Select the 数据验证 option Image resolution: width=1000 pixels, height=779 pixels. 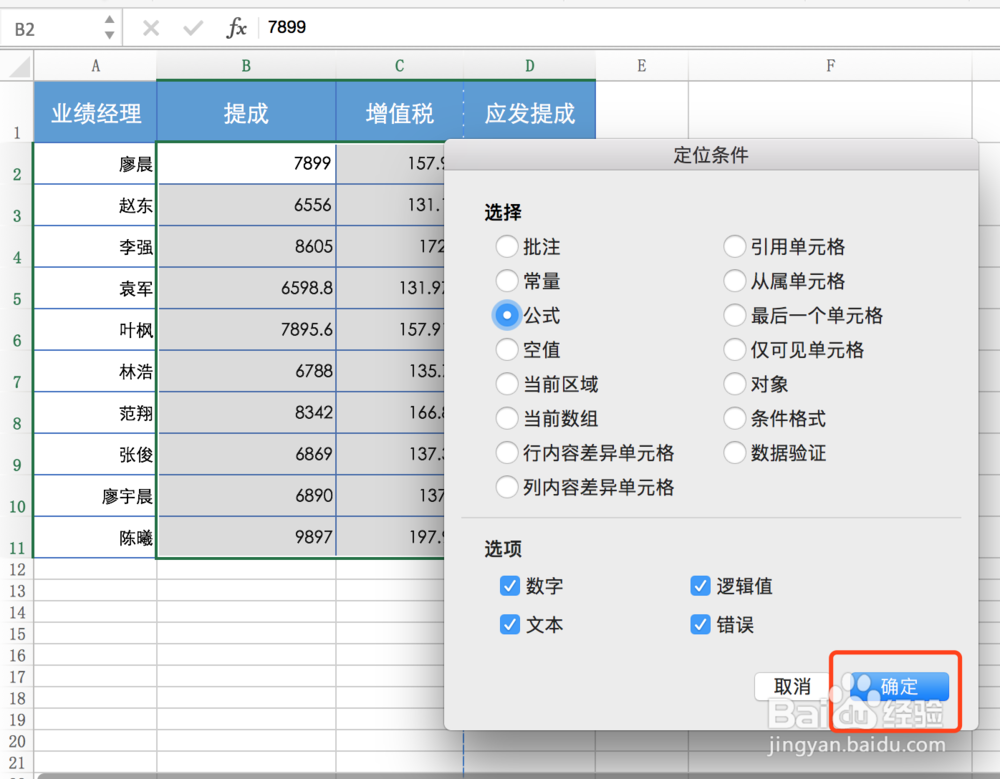(735, 453)
